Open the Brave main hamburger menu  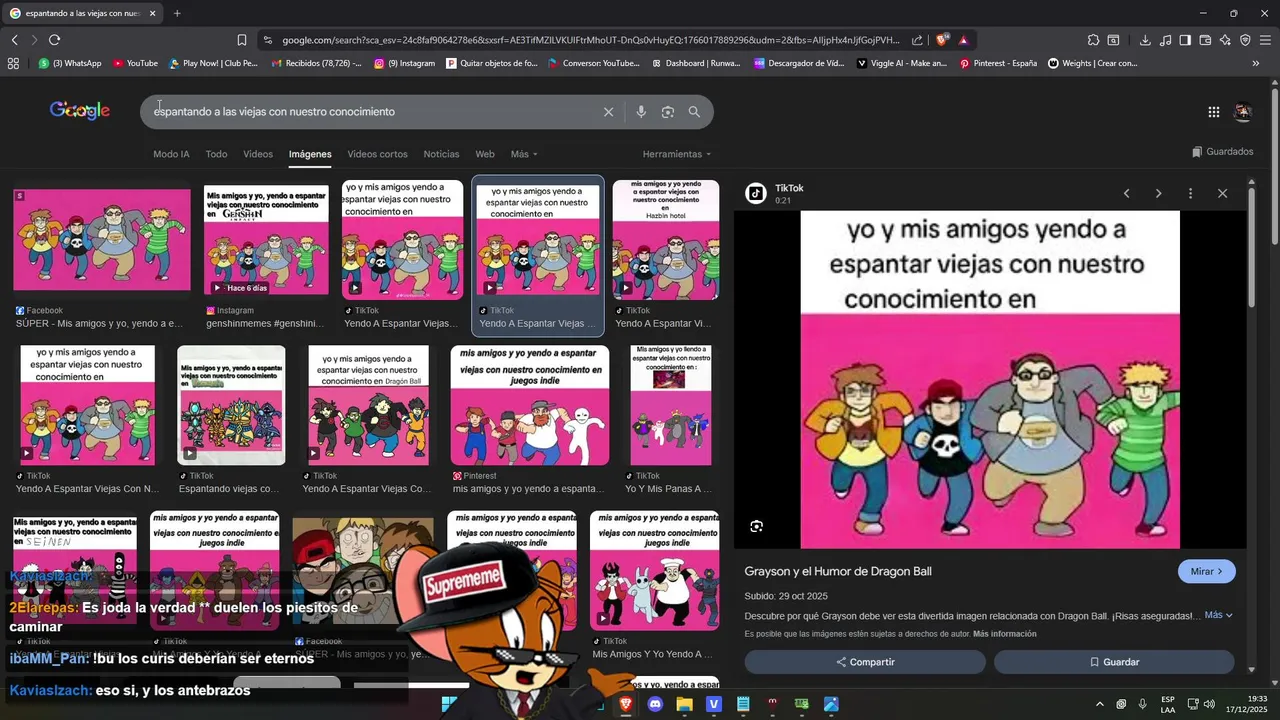(1265, 40)
